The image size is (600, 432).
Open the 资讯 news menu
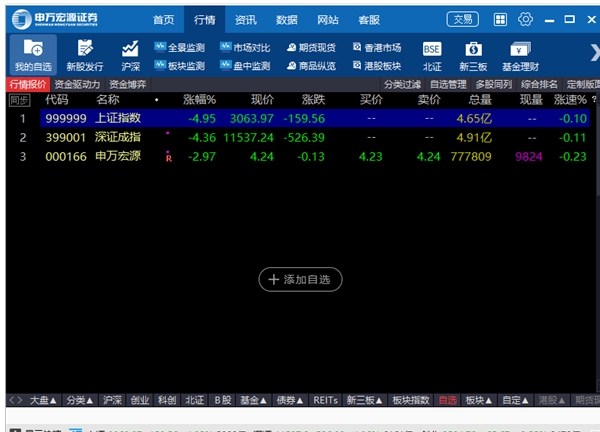click(x=246, y=20)
